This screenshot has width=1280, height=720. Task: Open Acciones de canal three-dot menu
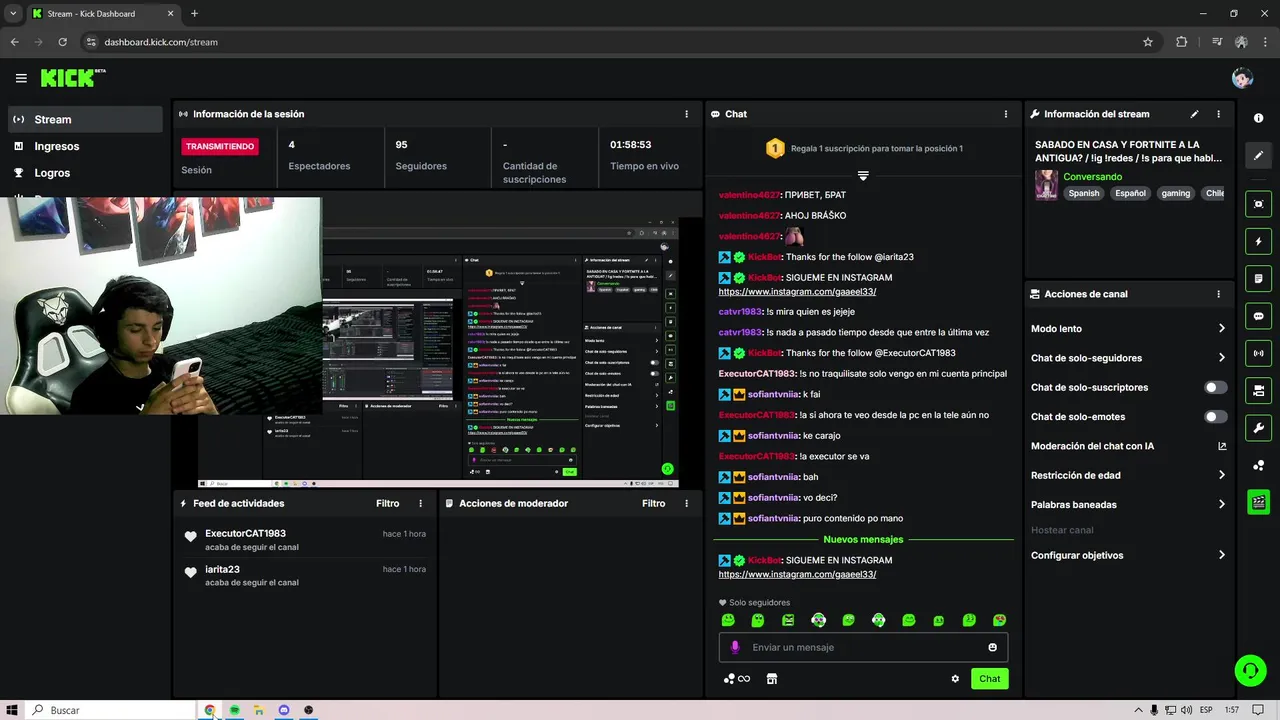point(1218,294)
